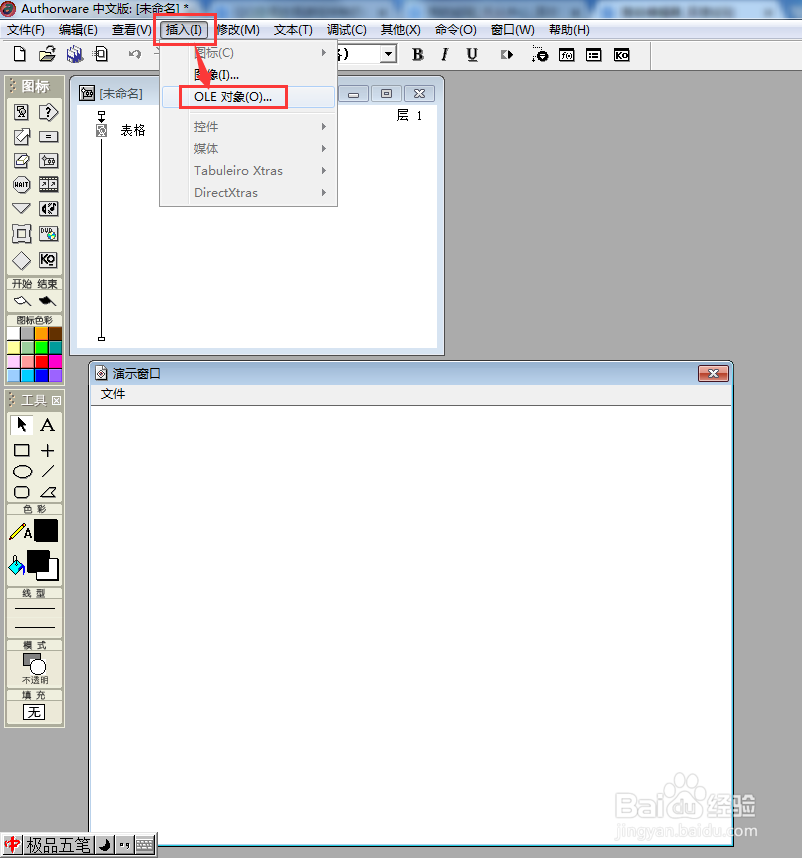
Task: Open the 模式 mode selector
Action: pyautogui.click(x=34, y=667)
